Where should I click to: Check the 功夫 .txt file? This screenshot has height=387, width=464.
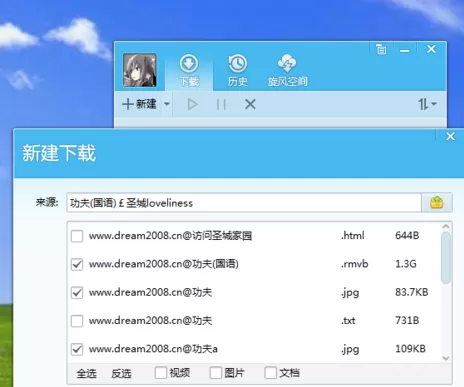(77, 321)
